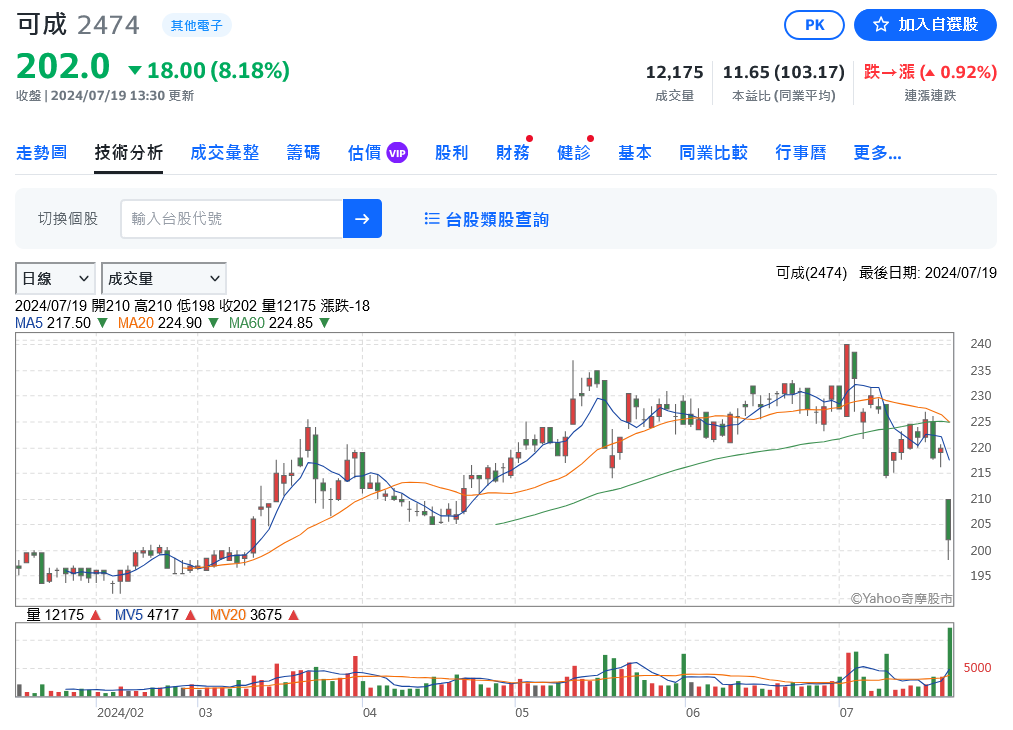Click the arrow search submit button

(362, 219)
